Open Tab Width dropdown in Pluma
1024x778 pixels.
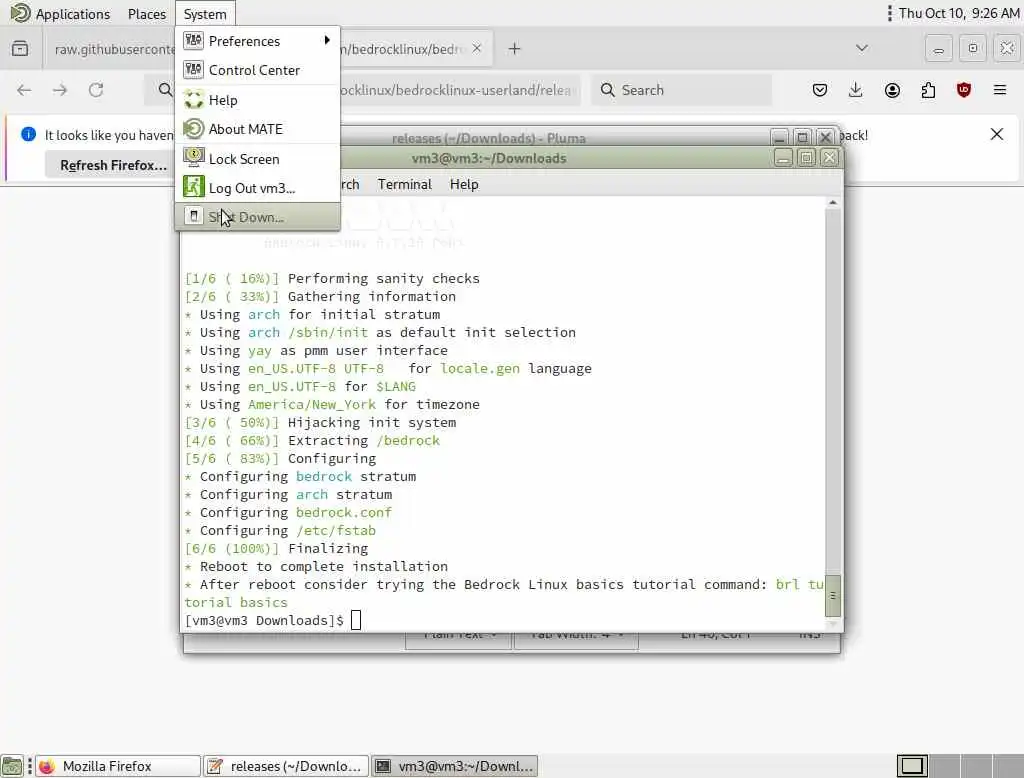tap(576, 637)
